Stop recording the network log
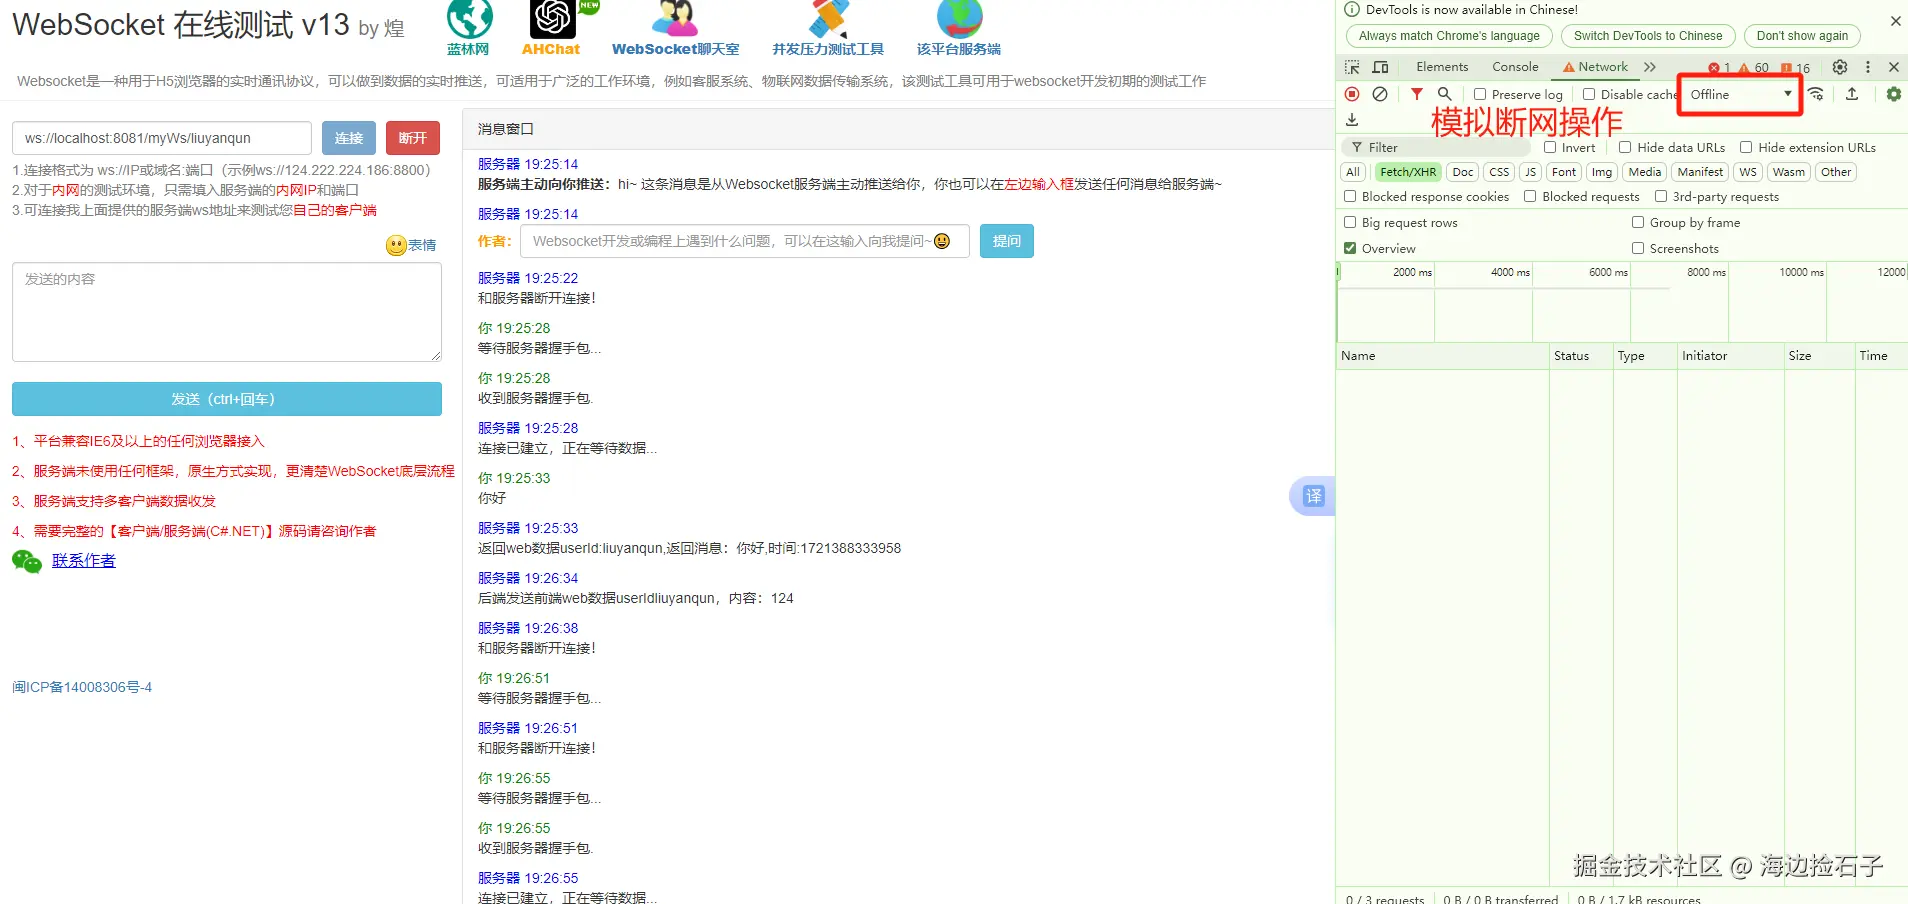The image size is (1908, 904). tap(1352, 94)
